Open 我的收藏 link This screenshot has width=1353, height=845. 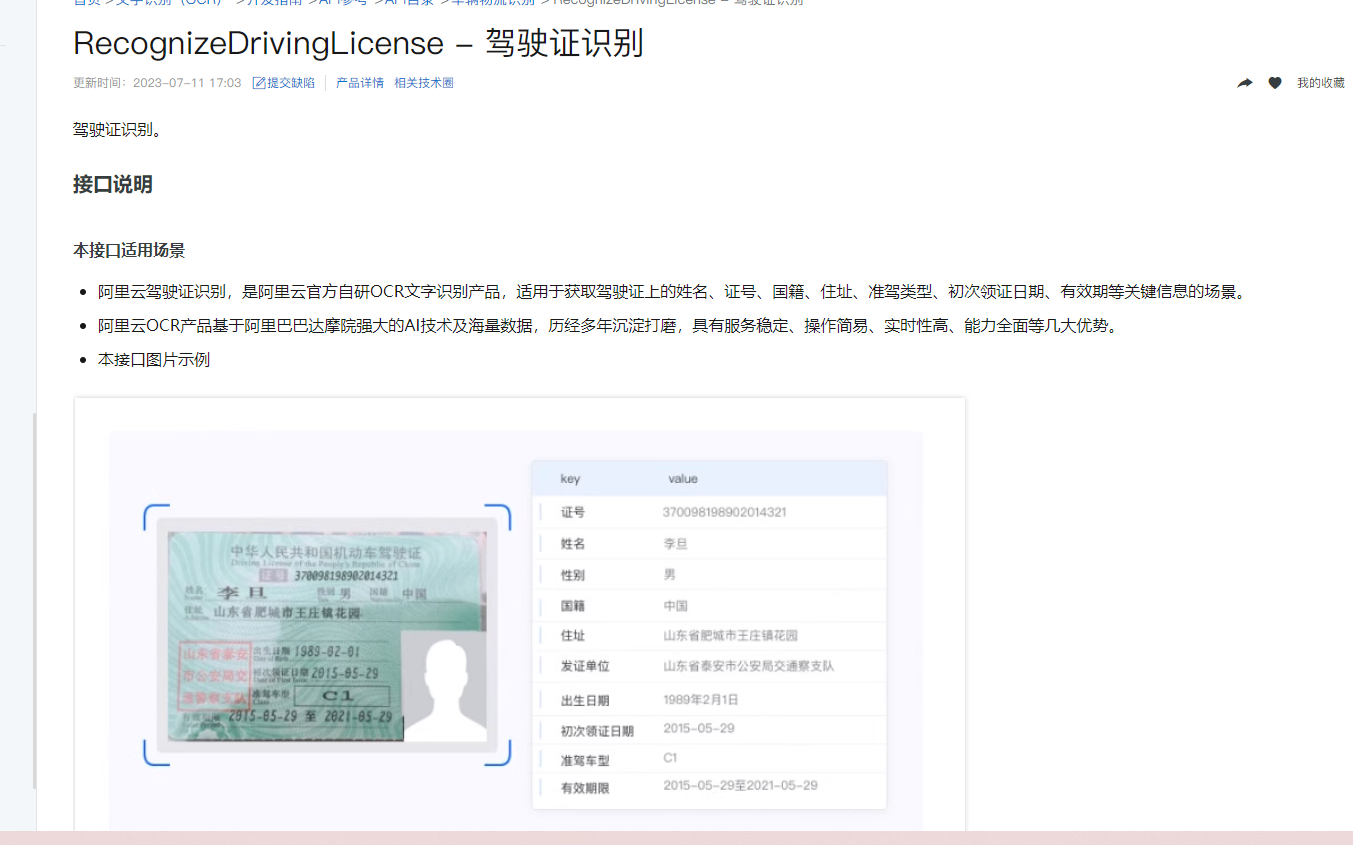coord(1321,83)
